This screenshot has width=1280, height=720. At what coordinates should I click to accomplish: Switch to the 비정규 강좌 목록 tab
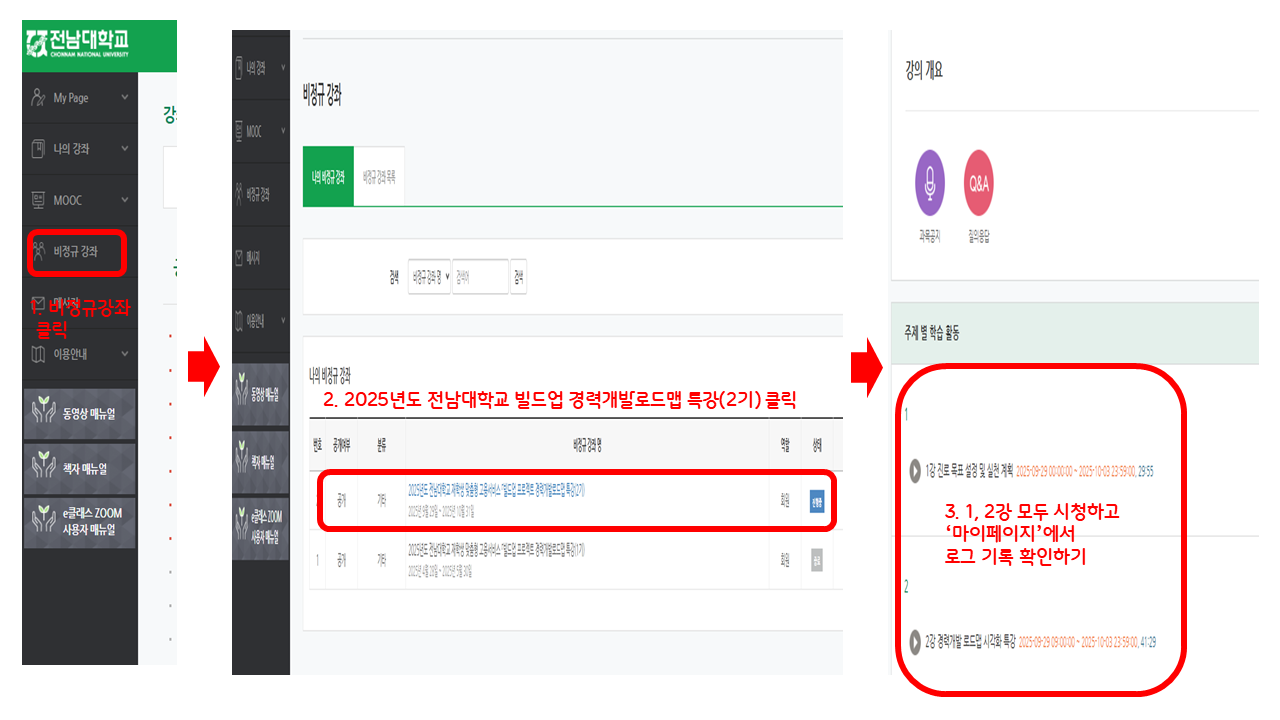click(379, 176)
